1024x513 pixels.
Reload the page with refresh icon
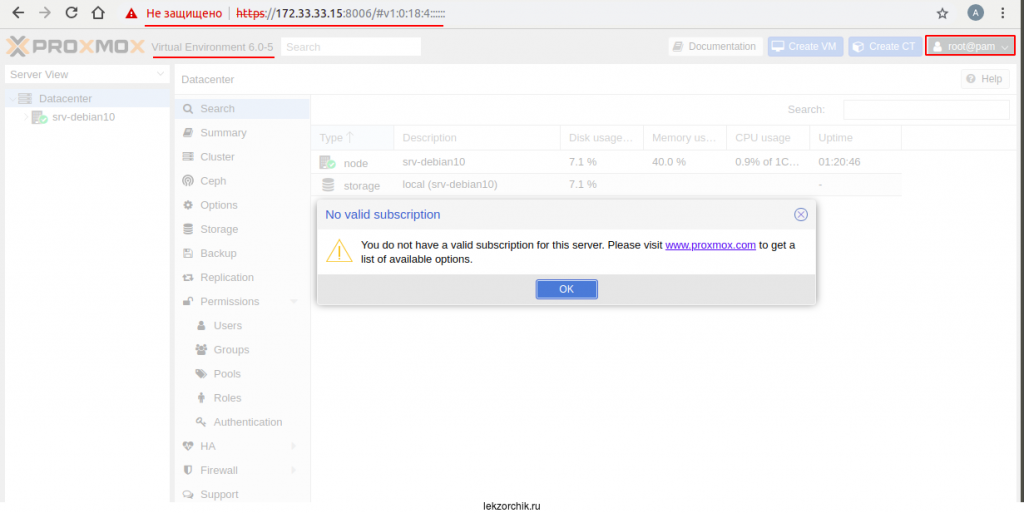(x=72, y=12)
